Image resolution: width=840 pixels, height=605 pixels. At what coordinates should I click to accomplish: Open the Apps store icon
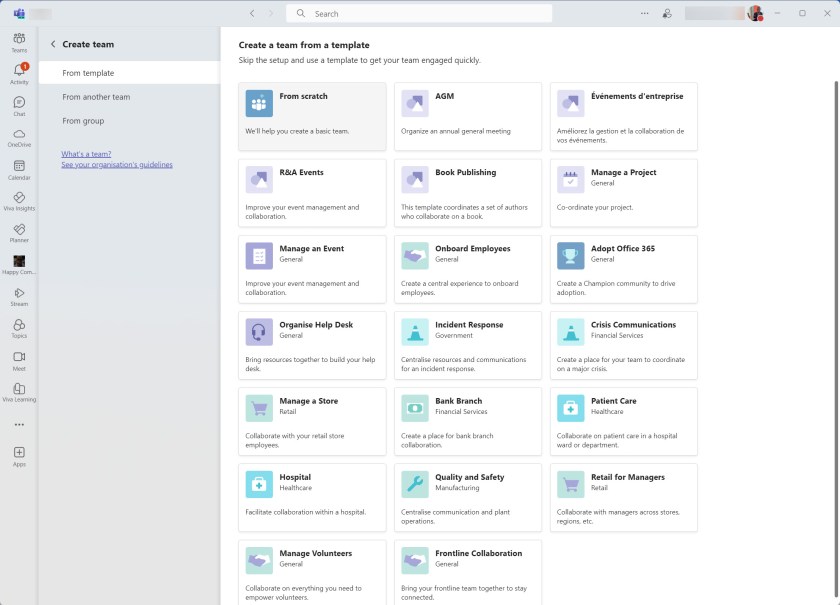pyautogui.click(x=19, y=457)
